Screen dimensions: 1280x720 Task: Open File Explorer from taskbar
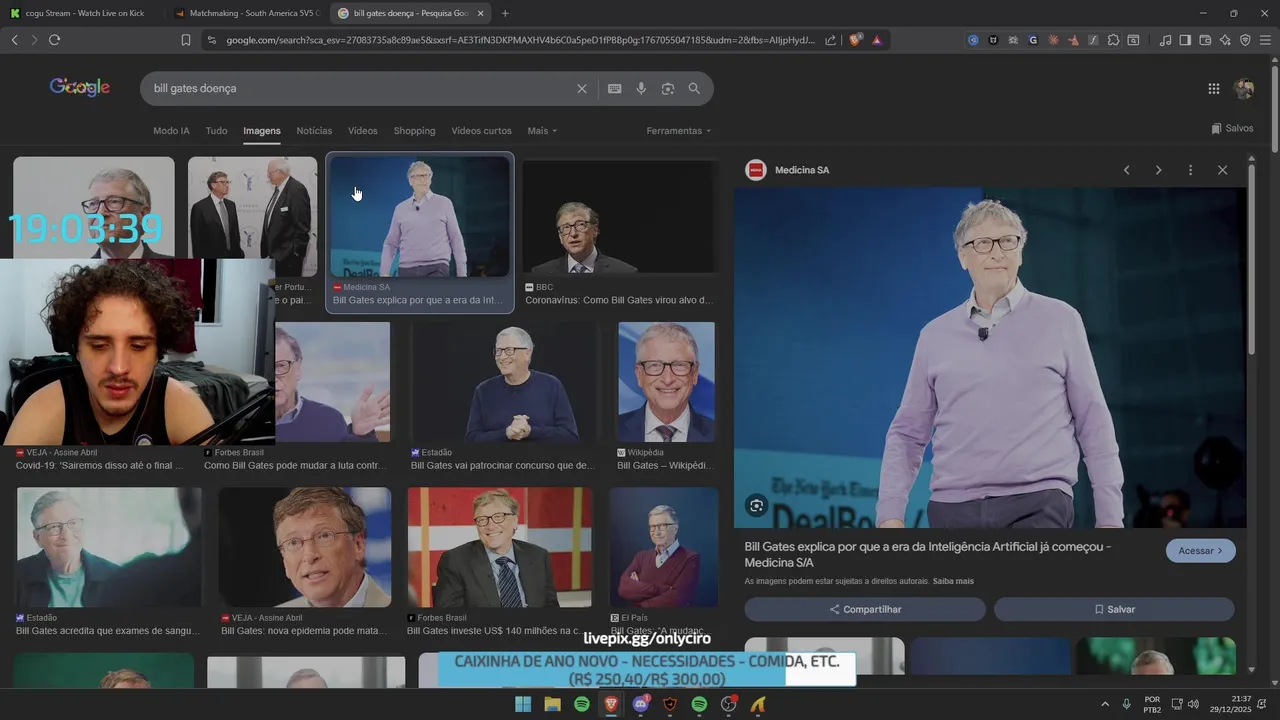coord(552,705)
